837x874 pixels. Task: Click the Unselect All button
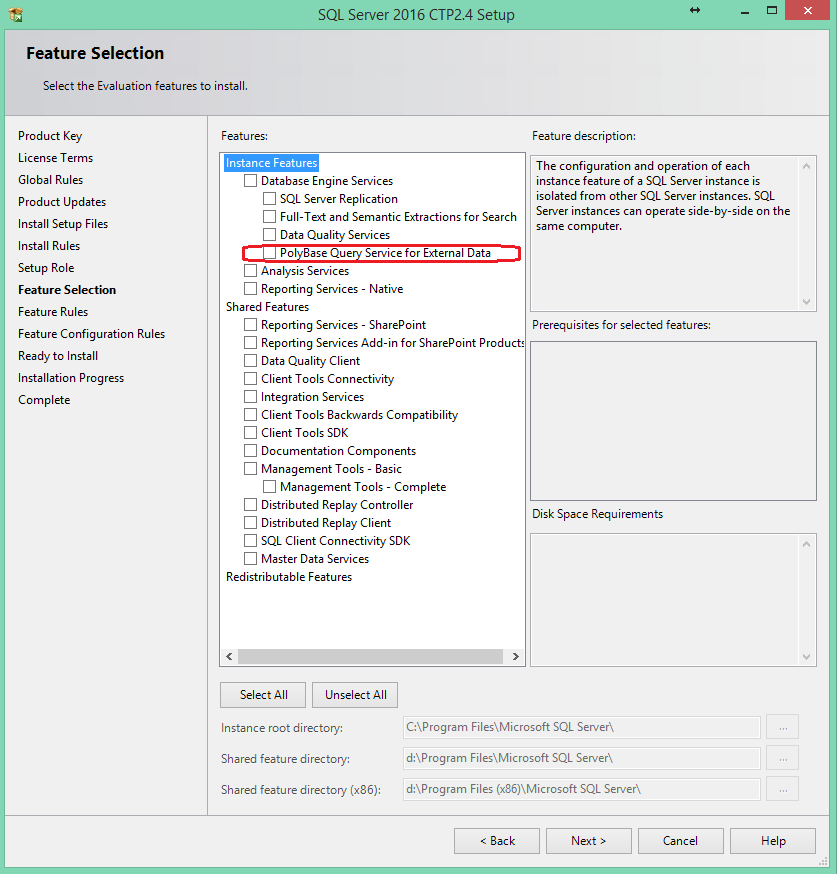click(x=355, y=695)
